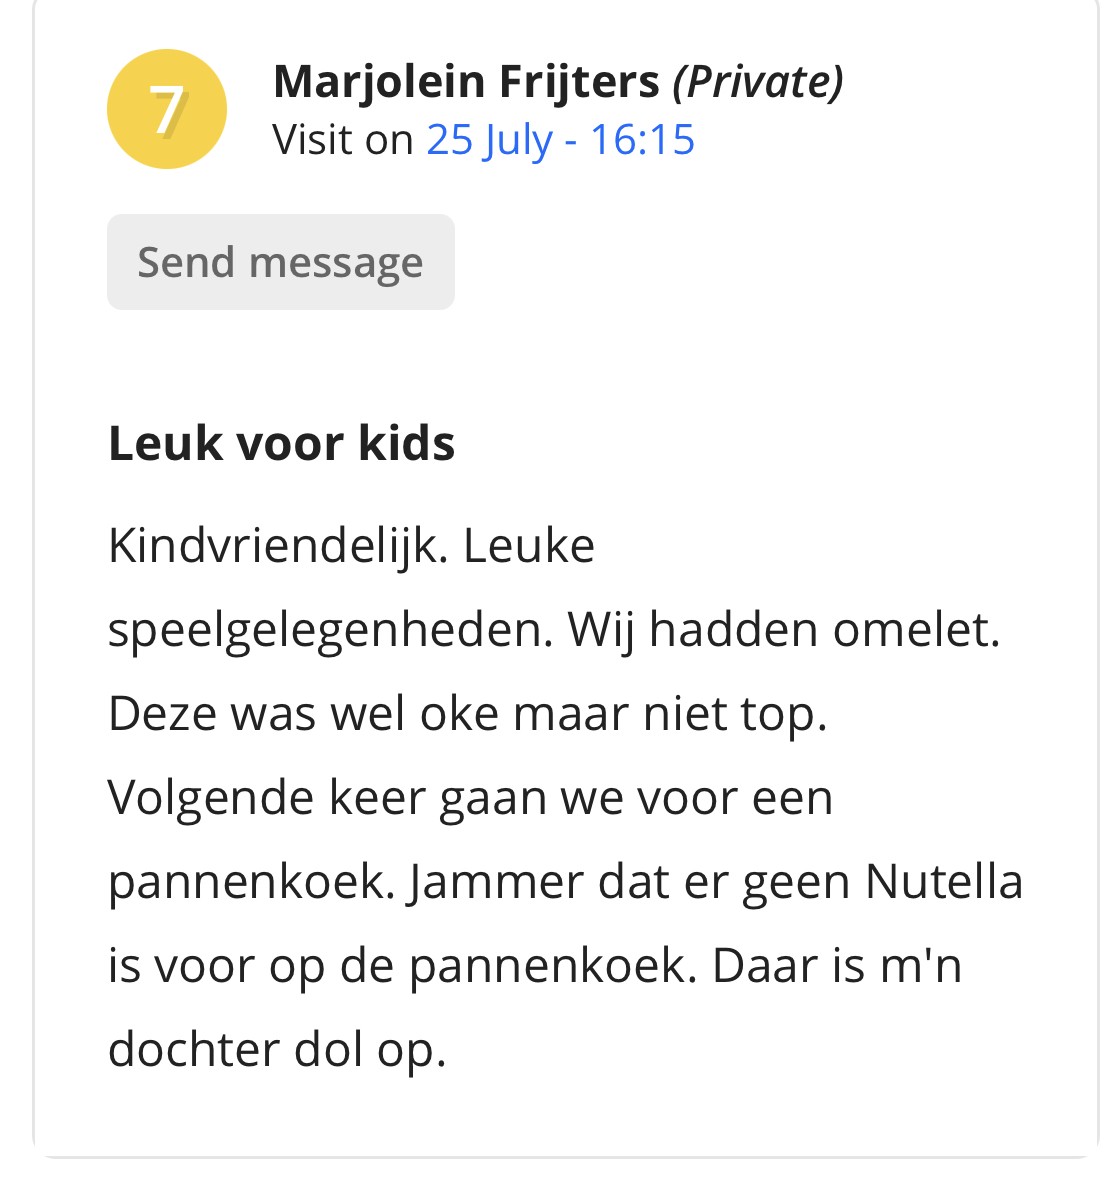The width and height of the screenshot is (1106, 1188).
Task: Click the word 'Nutella' in the review
Action: click(x=944, y=883)
